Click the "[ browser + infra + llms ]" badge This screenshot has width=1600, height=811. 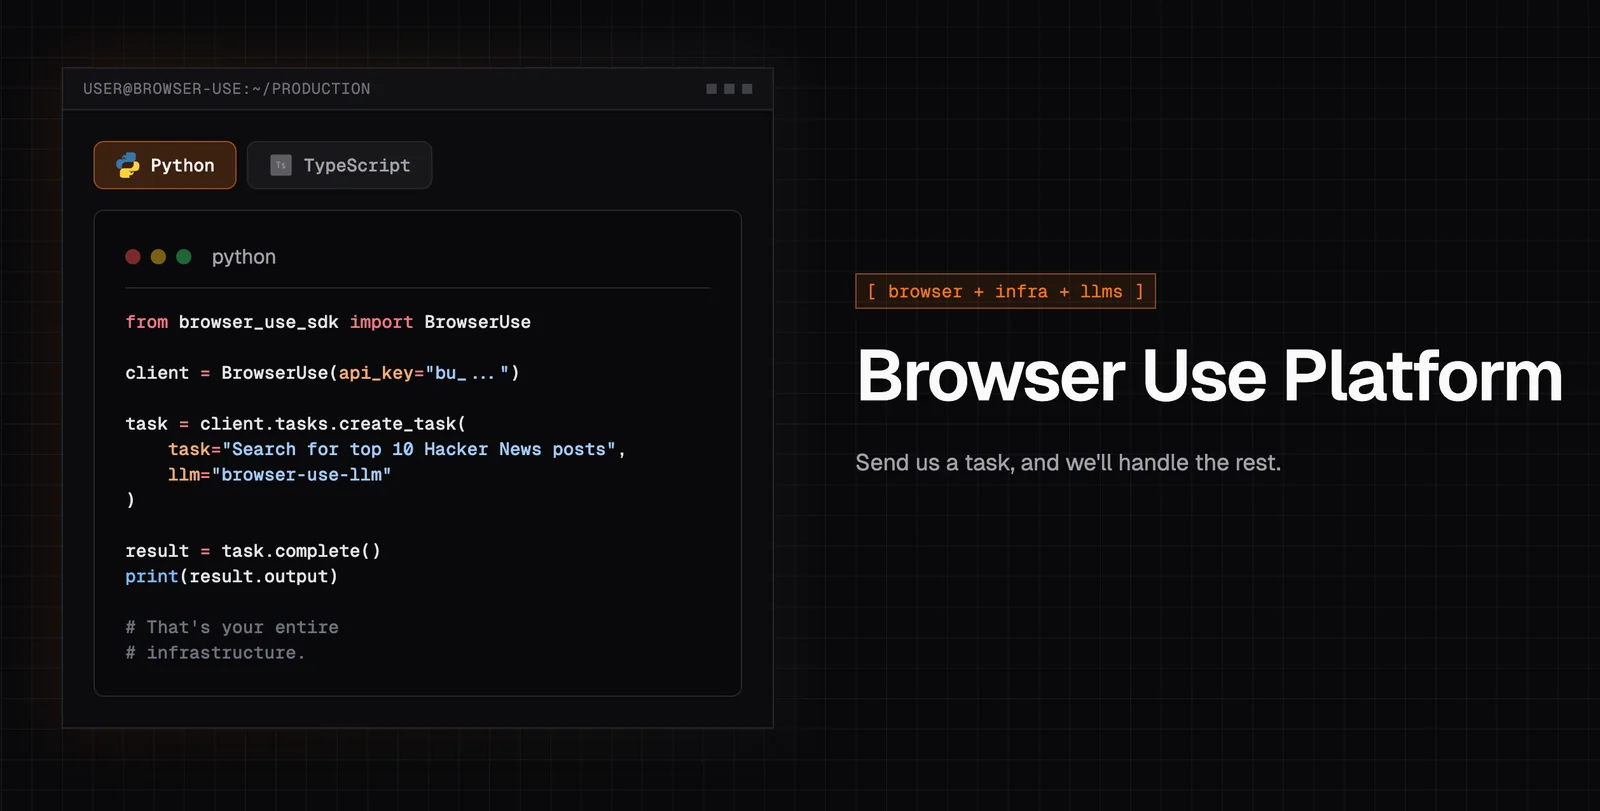tap(1006, 291)
